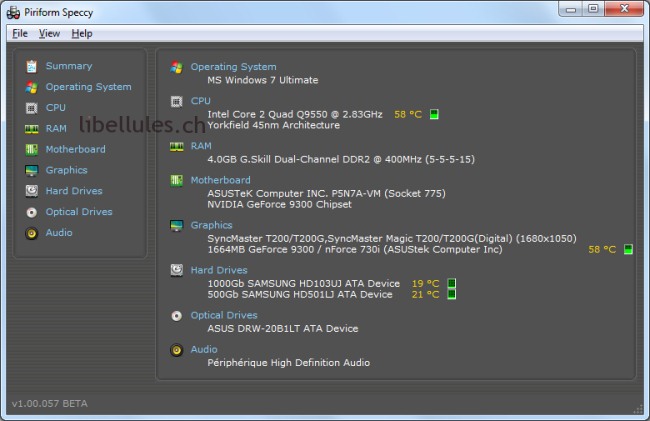Screen dimensions: 650x421
Task: Click the Motherboard icon in sidebar
Action: (32, 150)
